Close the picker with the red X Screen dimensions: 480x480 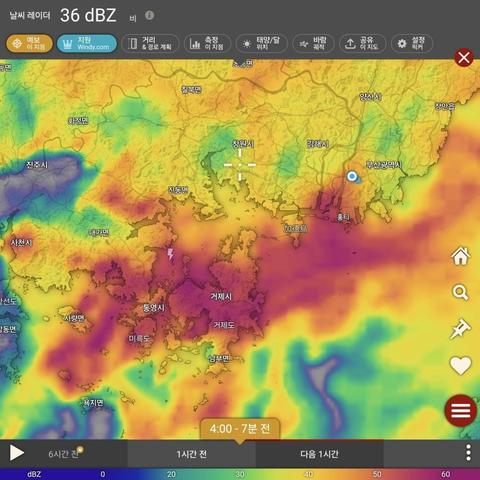pyautogui.click(x=464, y=58)
